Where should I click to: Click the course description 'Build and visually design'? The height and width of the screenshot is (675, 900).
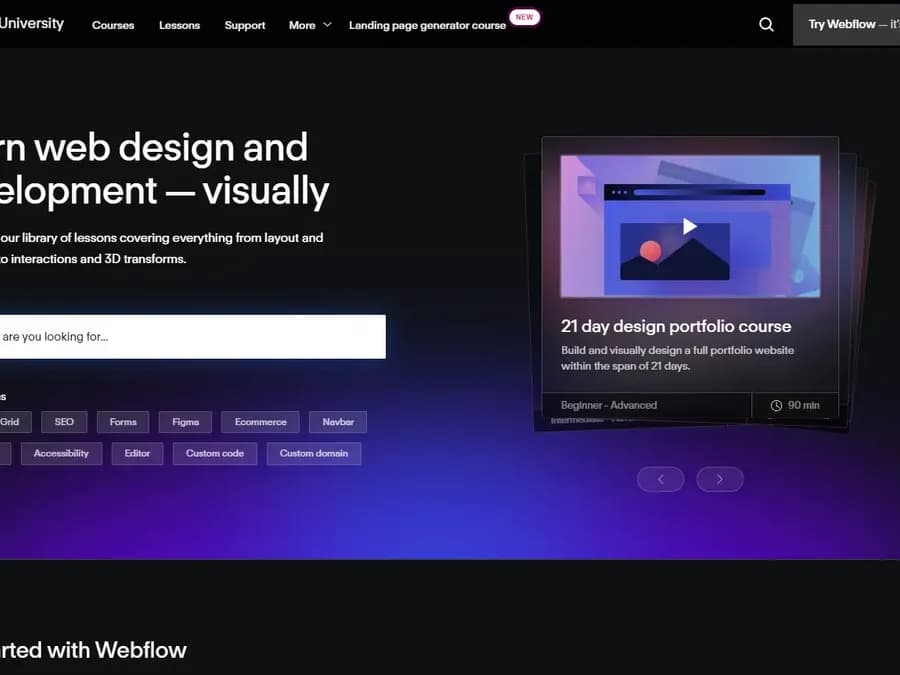(x=677, y=358)
